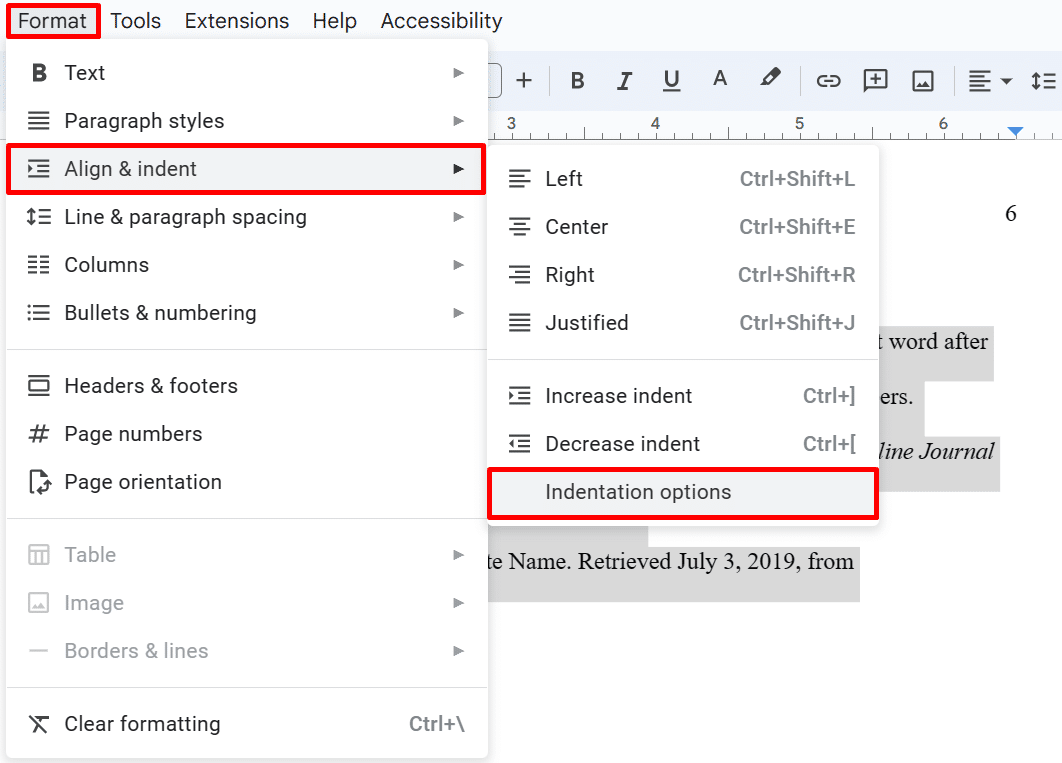Toggle bold formatting
This screenshot has height=763, width=1062.
[577, 80]
